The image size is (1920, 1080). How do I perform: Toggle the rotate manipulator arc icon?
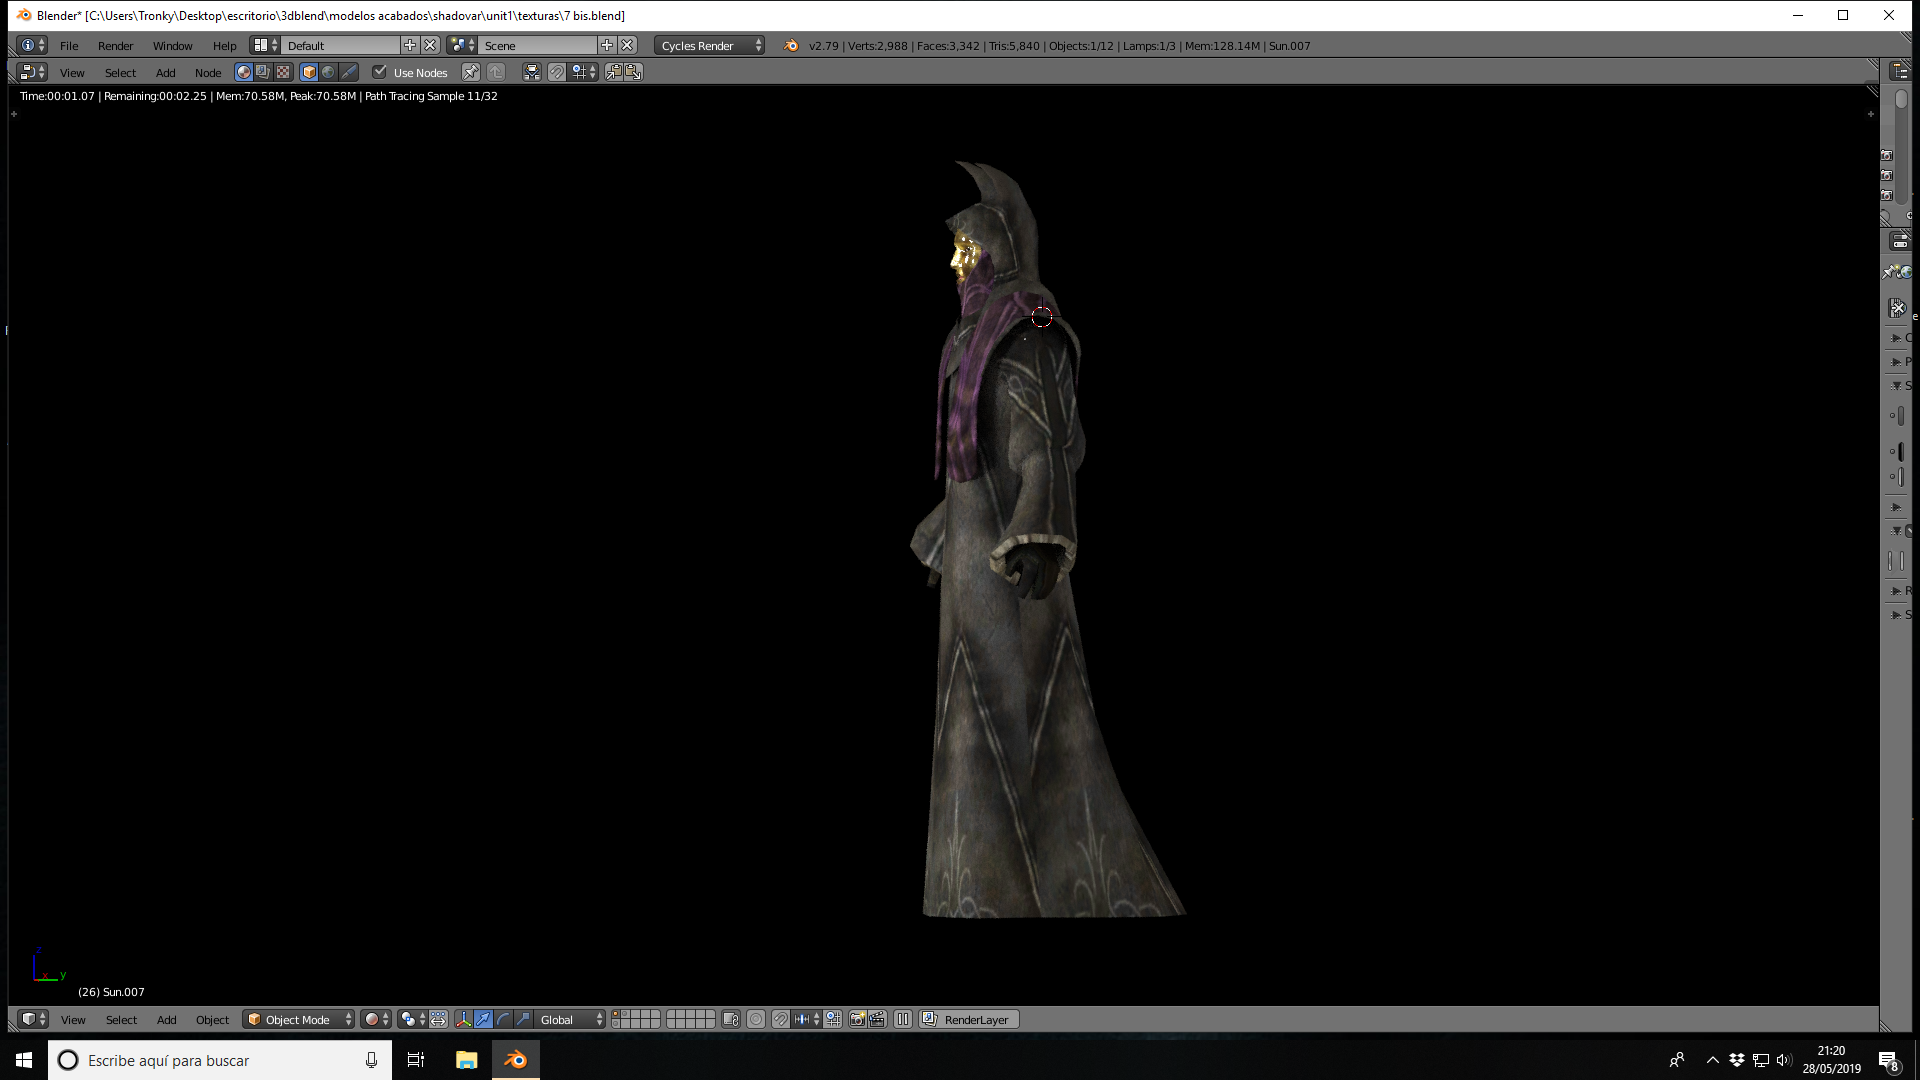coord(503,1020)
